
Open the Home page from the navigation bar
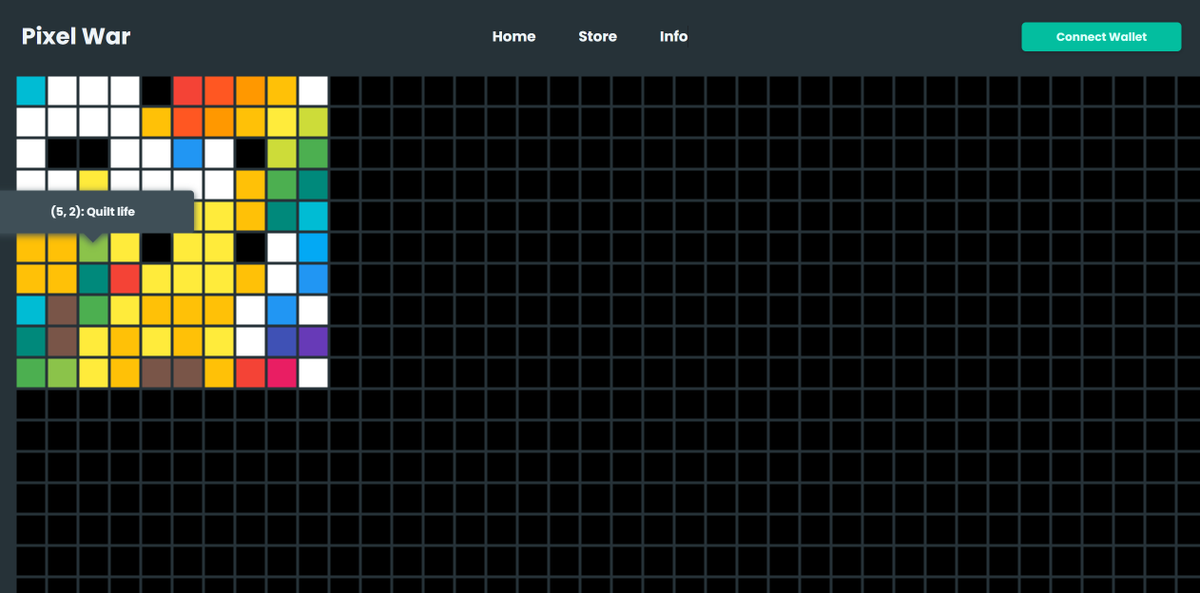pyautogui.click(x=514, y=36)
